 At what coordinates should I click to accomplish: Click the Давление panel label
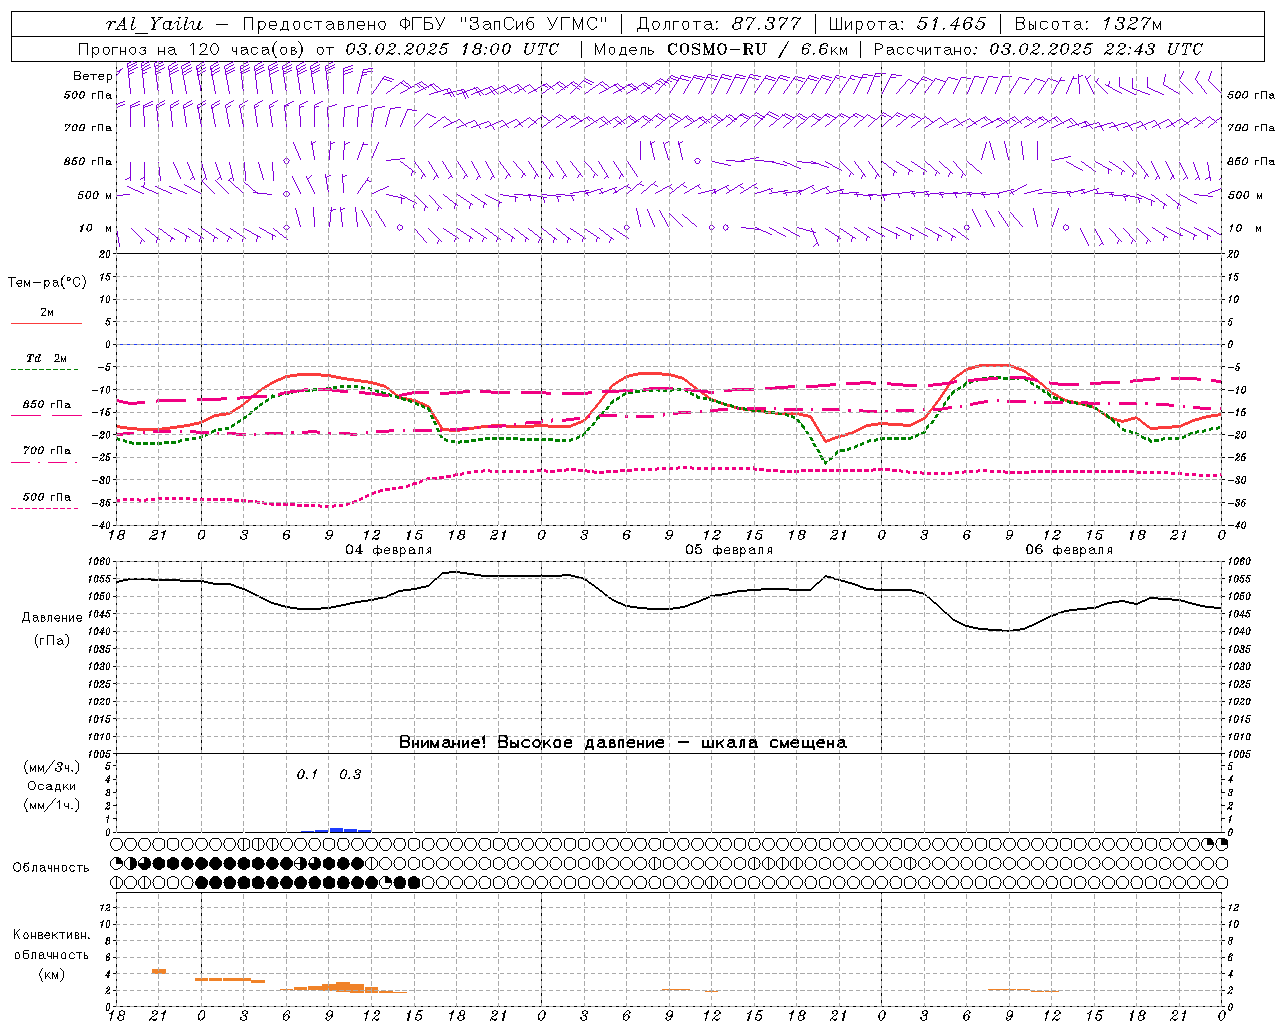click(52, 617)
